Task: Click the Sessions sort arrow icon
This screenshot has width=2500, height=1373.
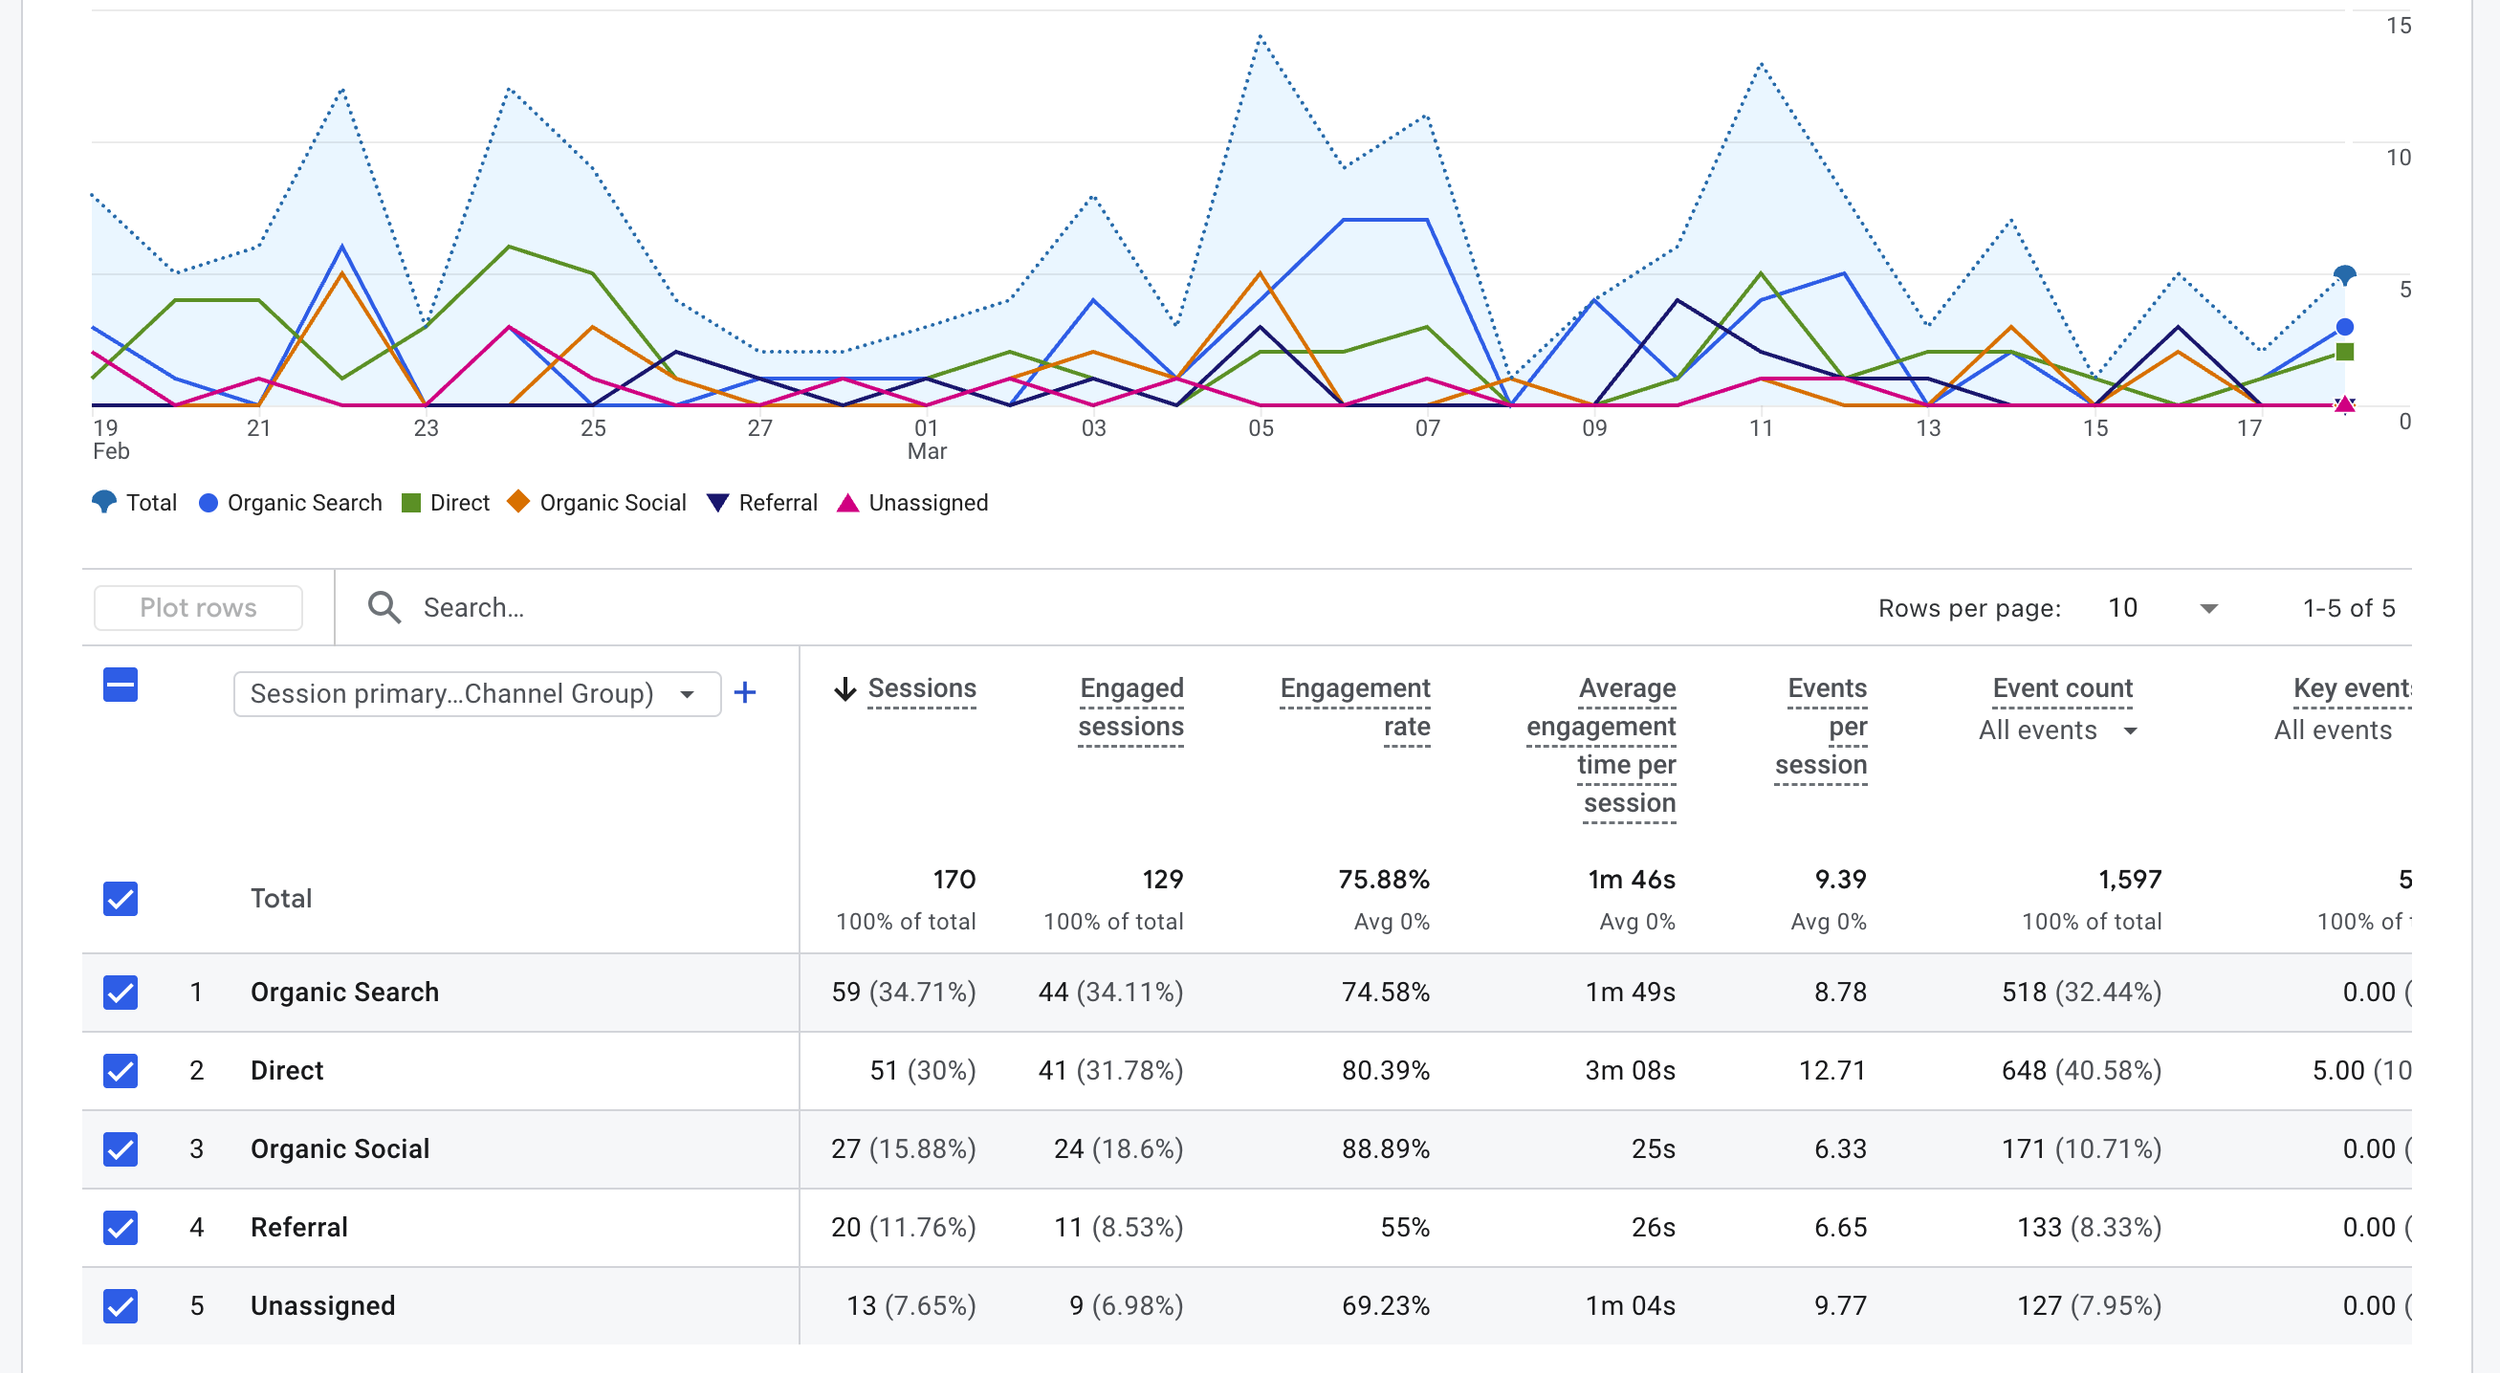Action: click(845, 689)
